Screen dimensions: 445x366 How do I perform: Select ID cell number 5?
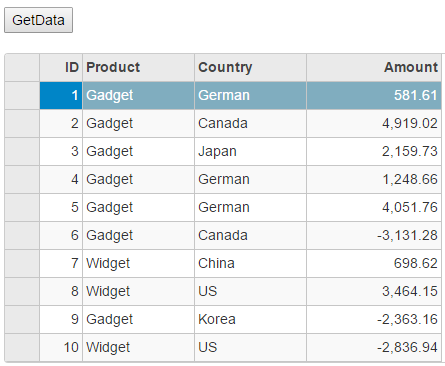click(x=61, y=207)
